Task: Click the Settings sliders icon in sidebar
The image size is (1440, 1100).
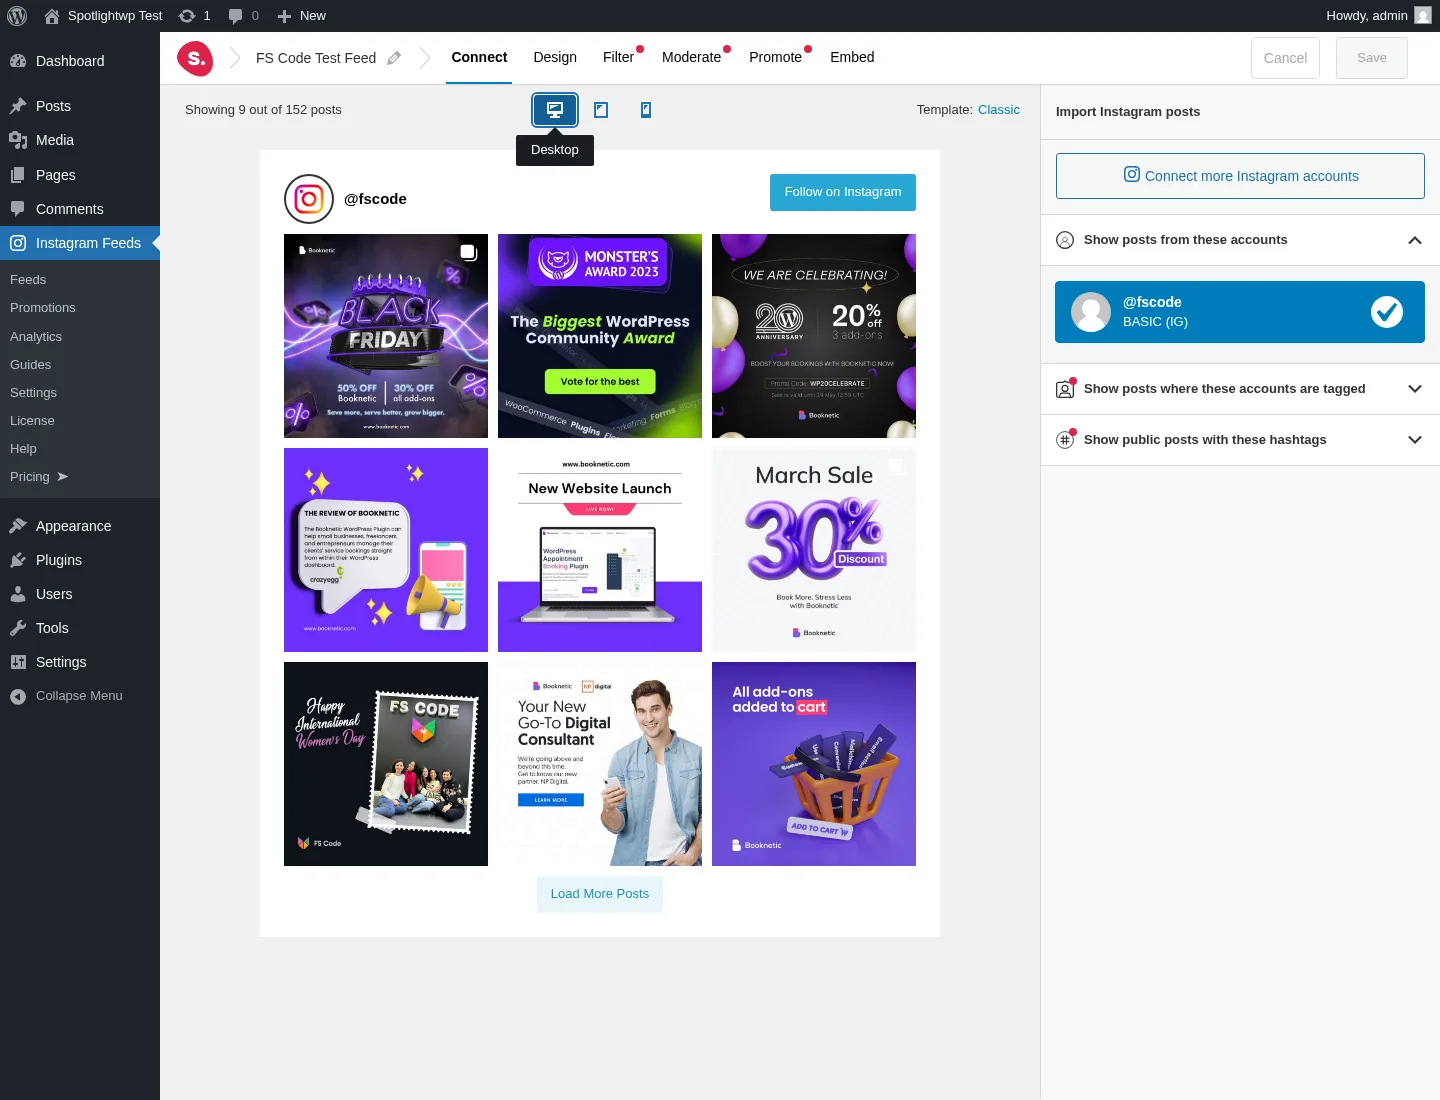Action: coord(18,662)
